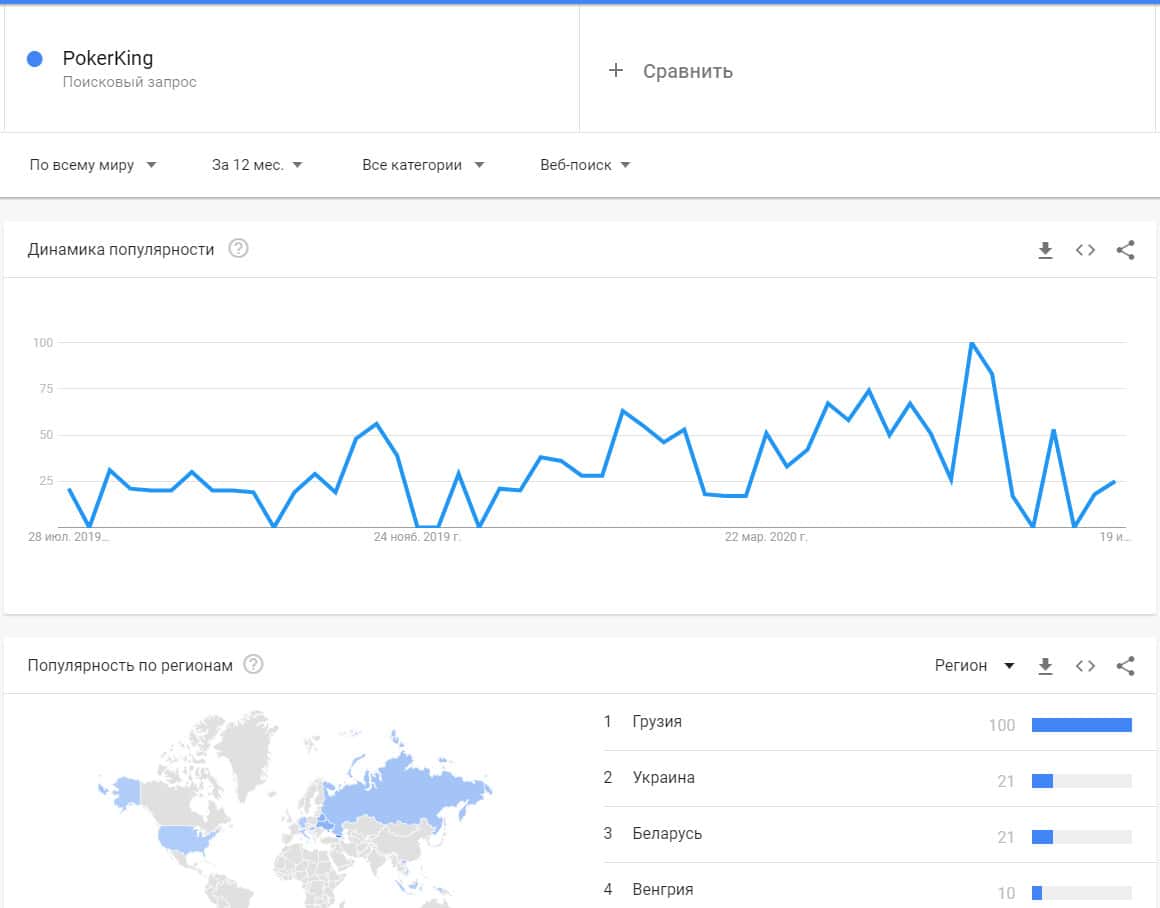
Task: Open help for Динамика популярности
Action: (x=238, y=249)
